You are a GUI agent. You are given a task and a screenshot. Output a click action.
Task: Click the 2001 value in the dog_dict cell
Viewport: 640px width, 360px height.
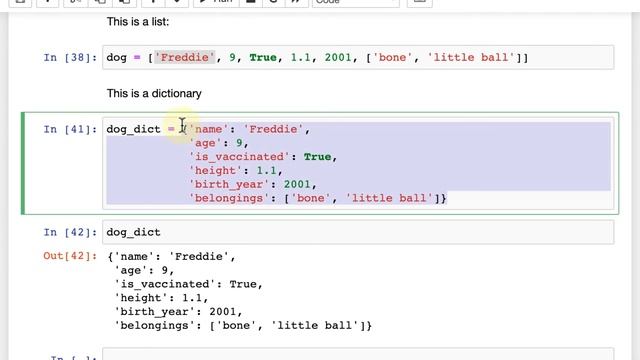click(297, 184)
